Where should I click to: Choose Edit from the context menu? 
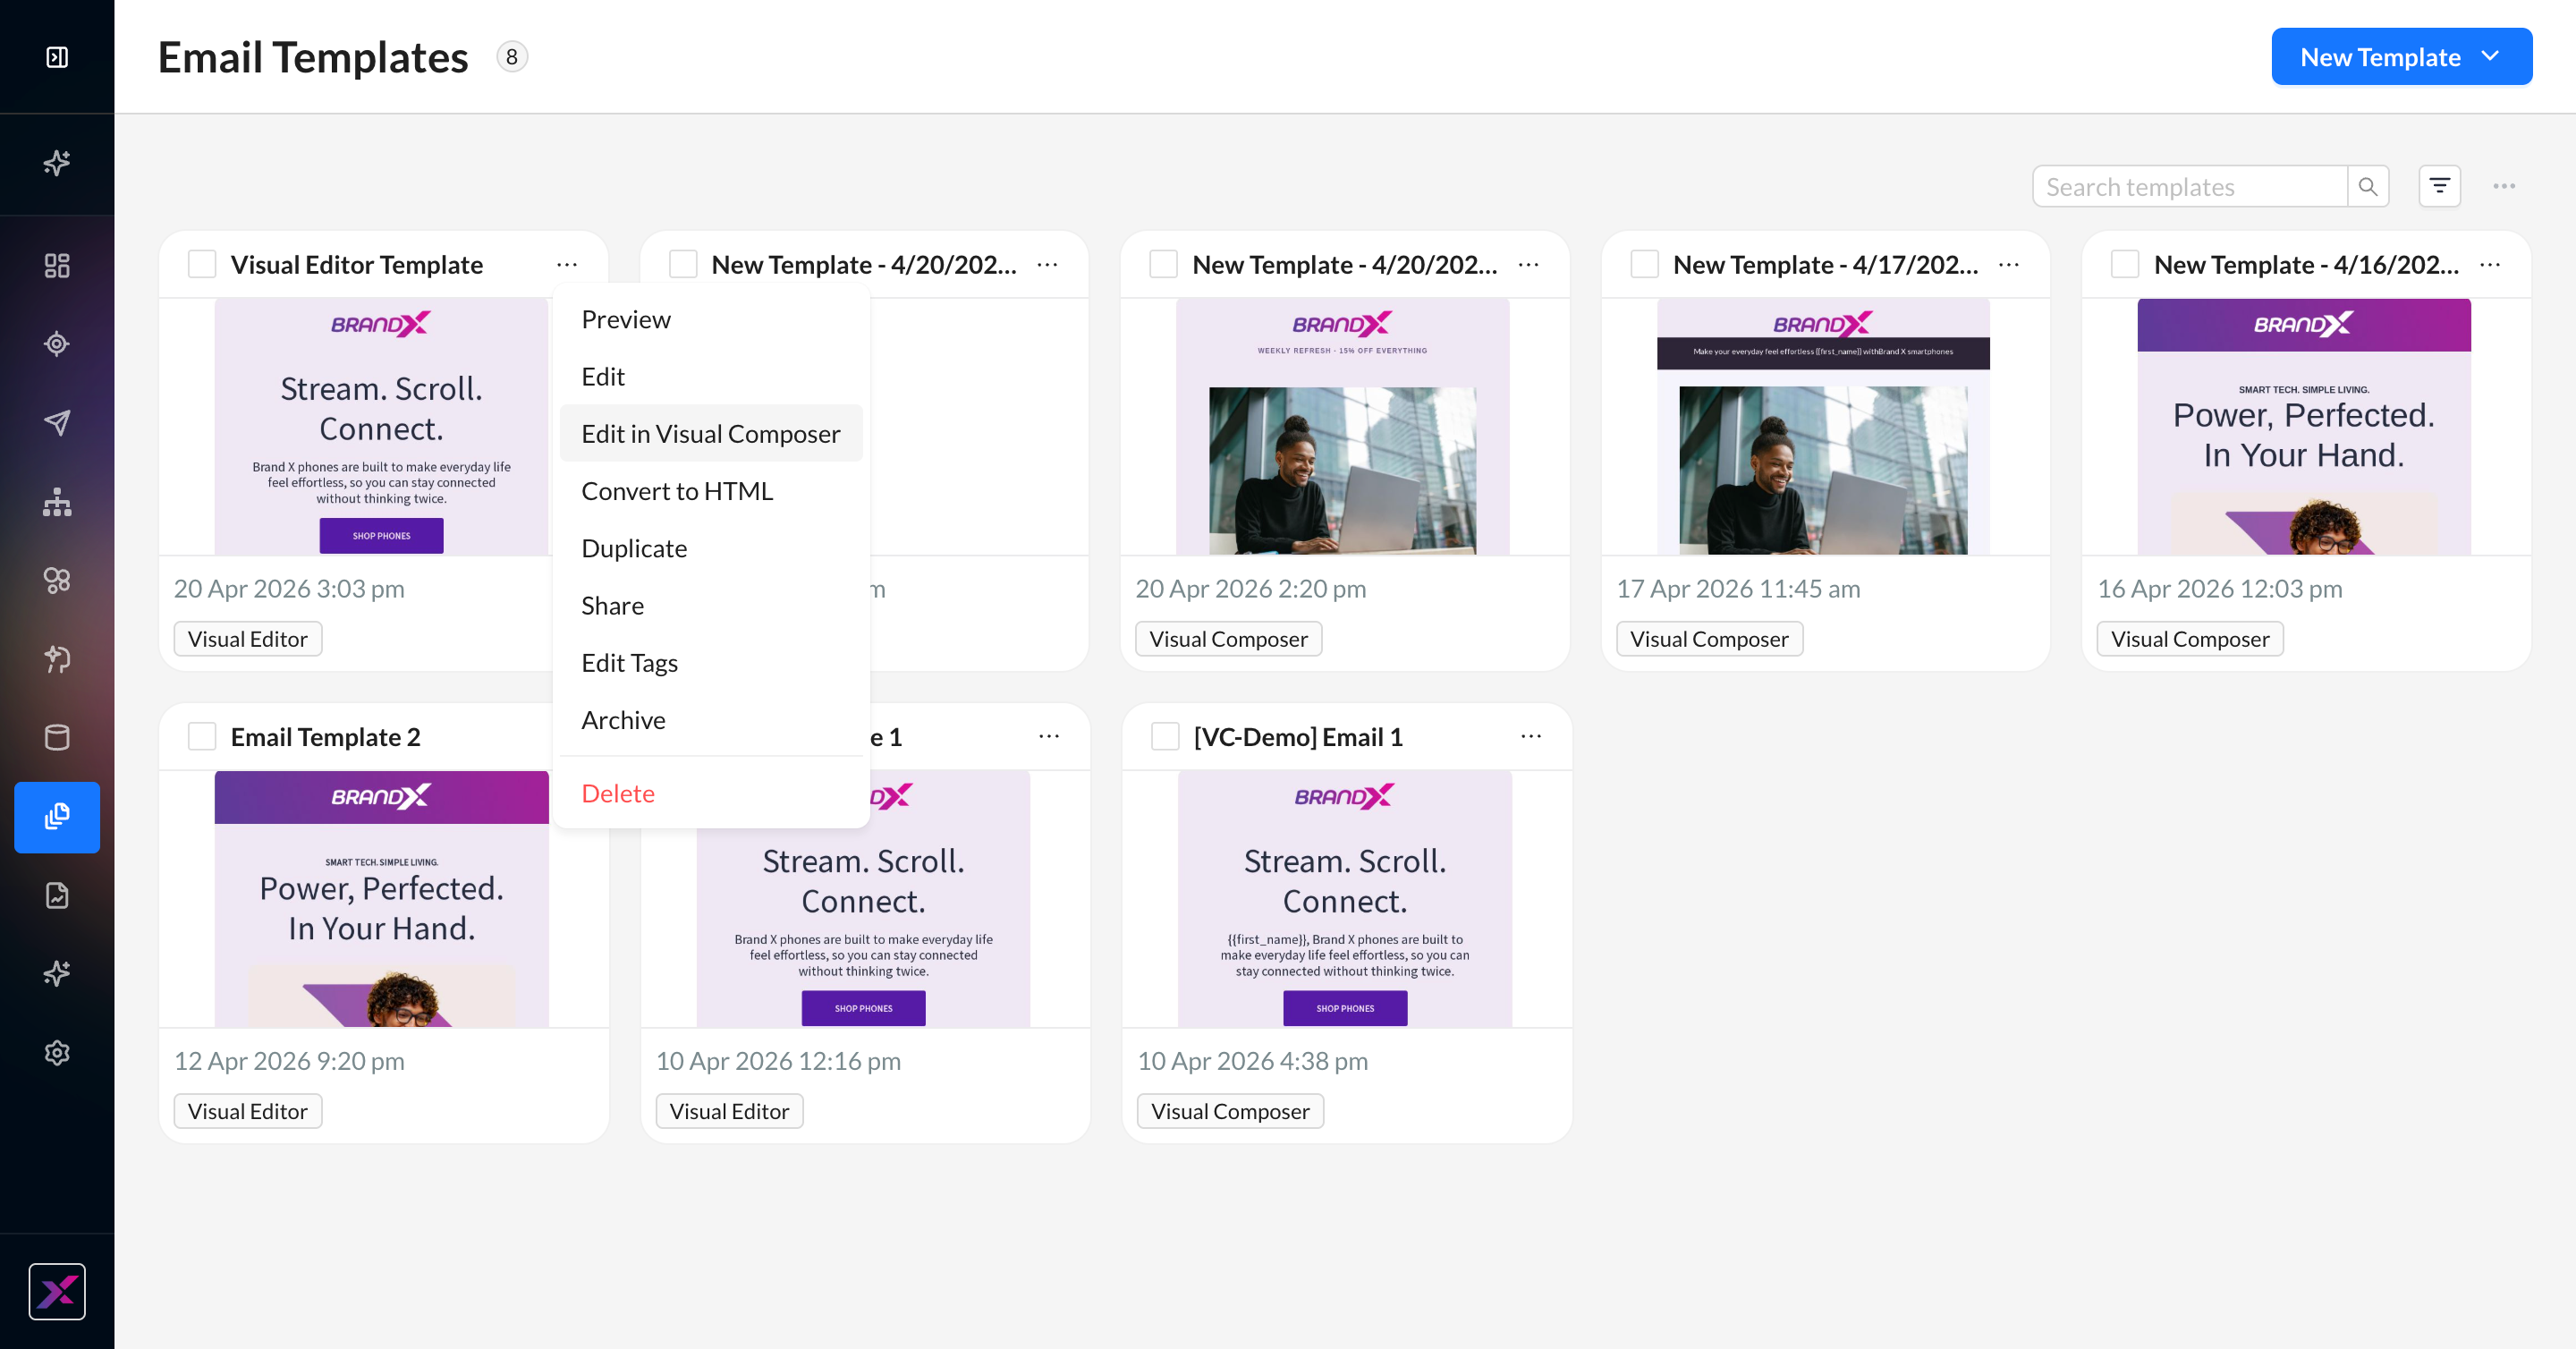711,376
